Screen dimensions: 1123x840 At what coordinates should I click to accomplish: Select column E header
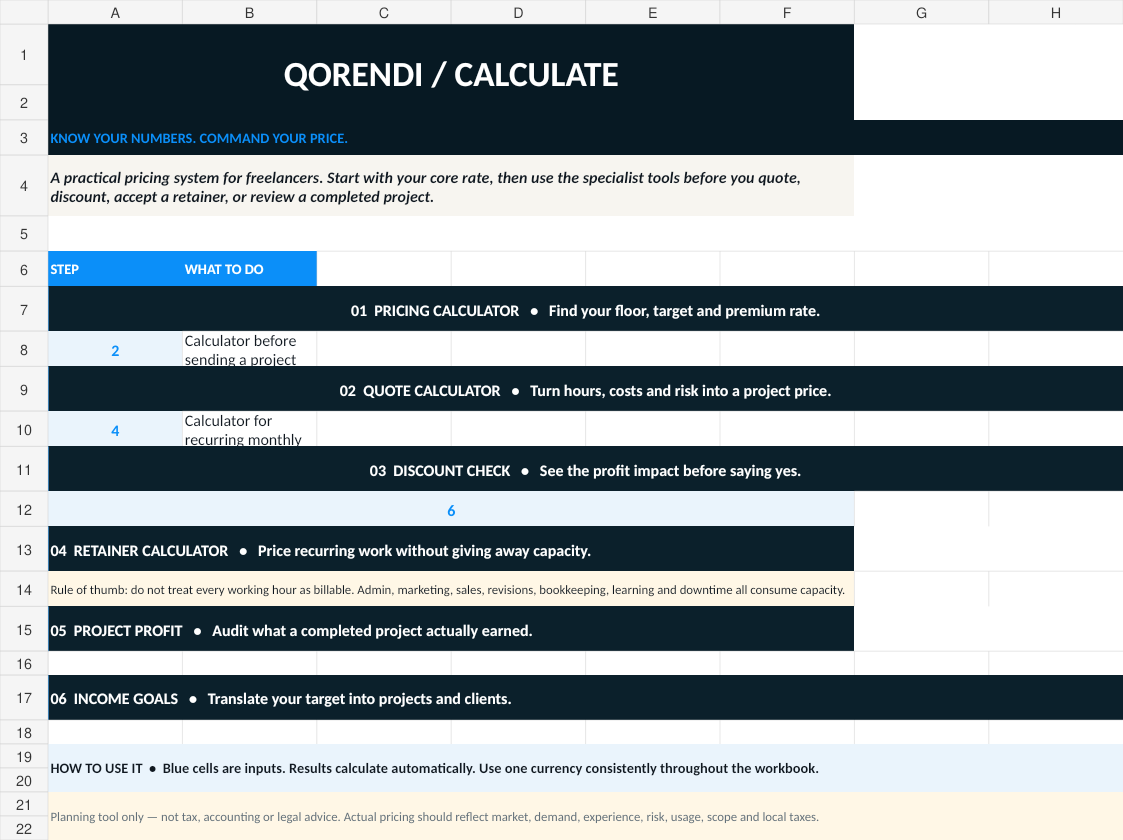point(652,12)
